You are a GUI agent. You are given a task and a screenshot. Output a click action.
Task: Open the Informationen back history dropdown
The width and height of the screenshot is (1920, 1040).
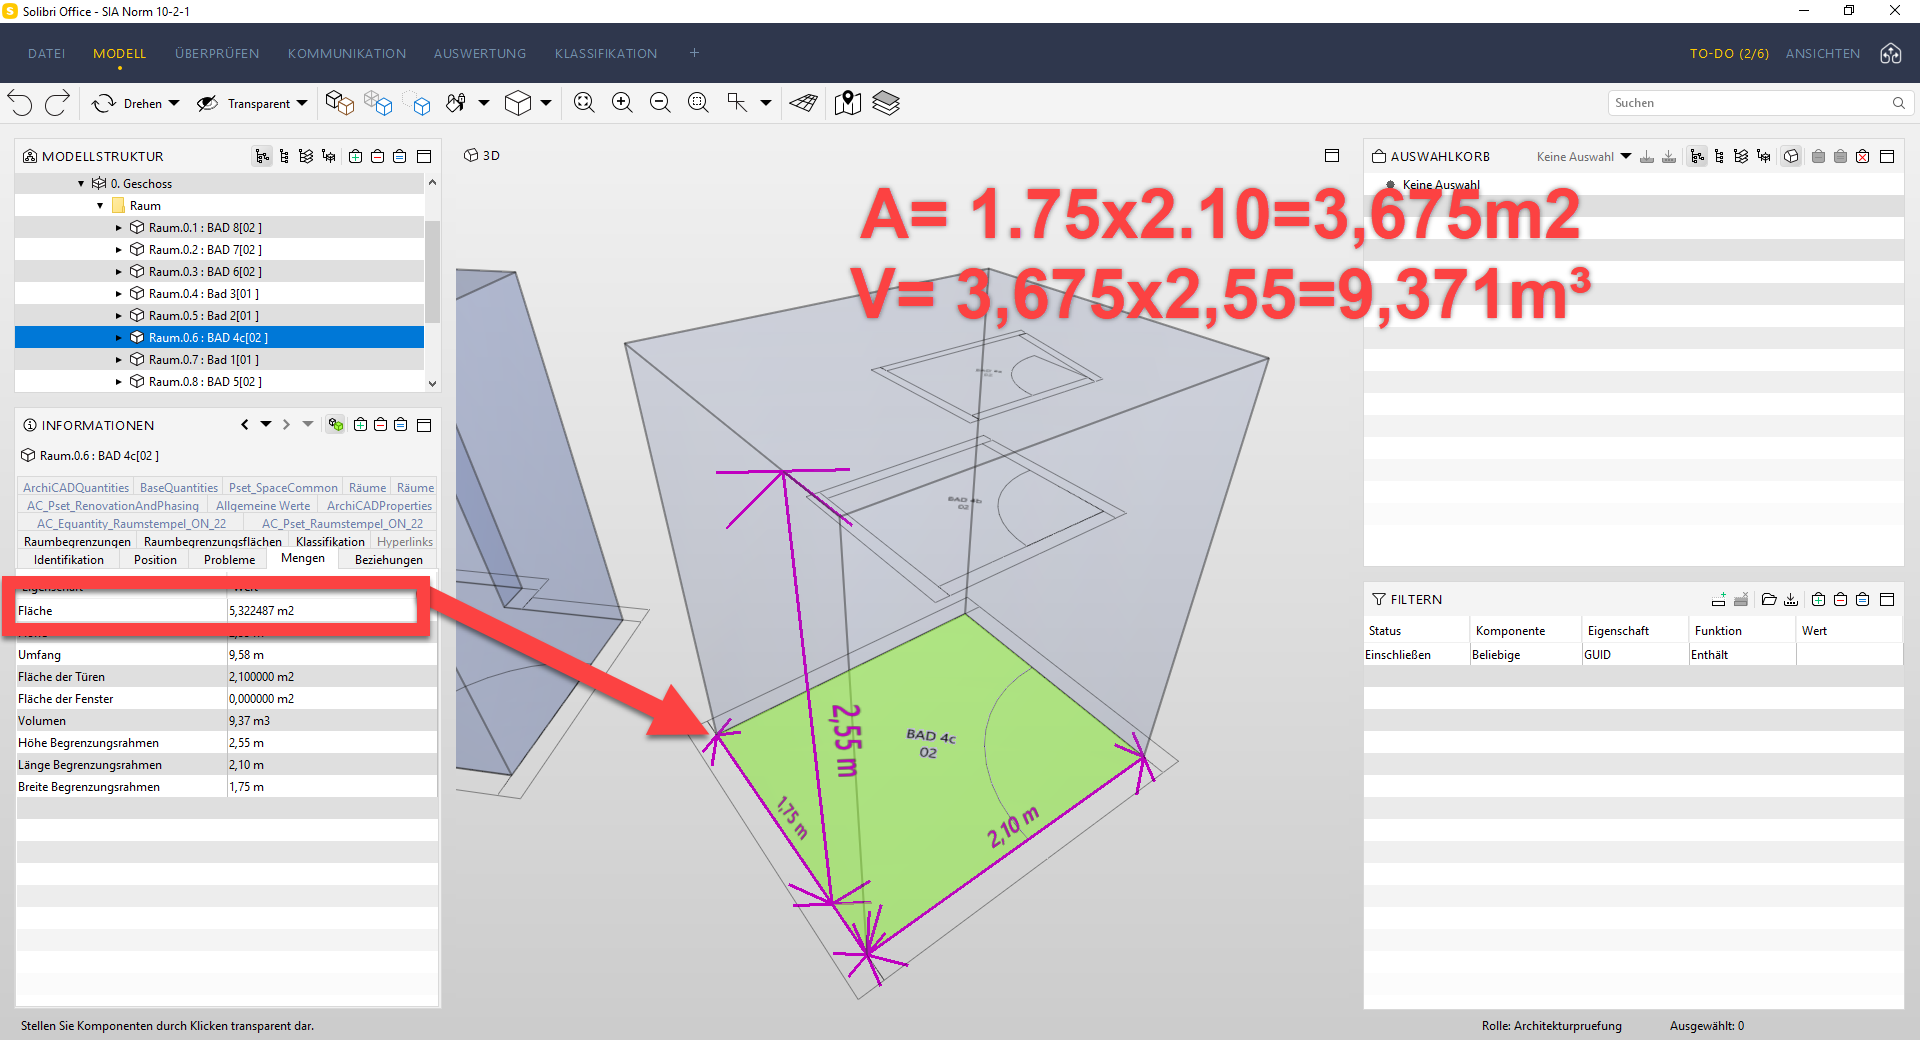266,425
